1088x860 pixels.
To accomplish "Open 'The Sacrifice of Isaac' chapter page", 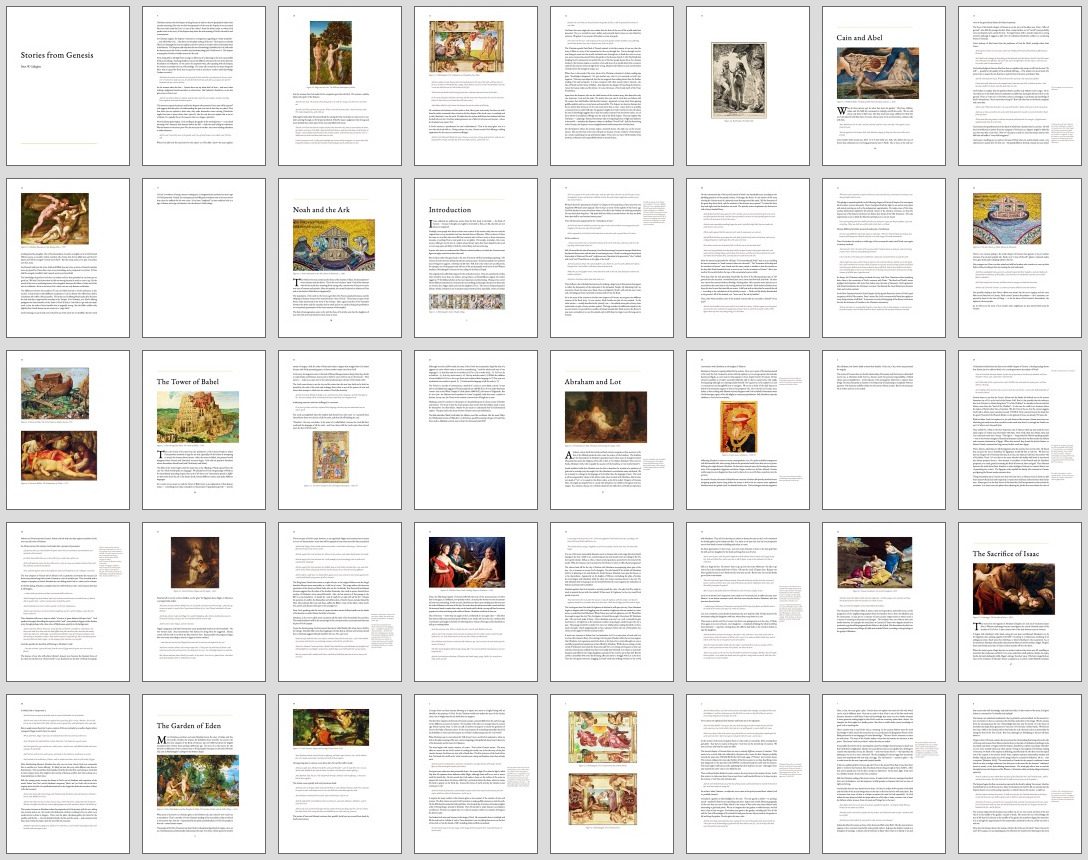I will tap(1020, 602).
